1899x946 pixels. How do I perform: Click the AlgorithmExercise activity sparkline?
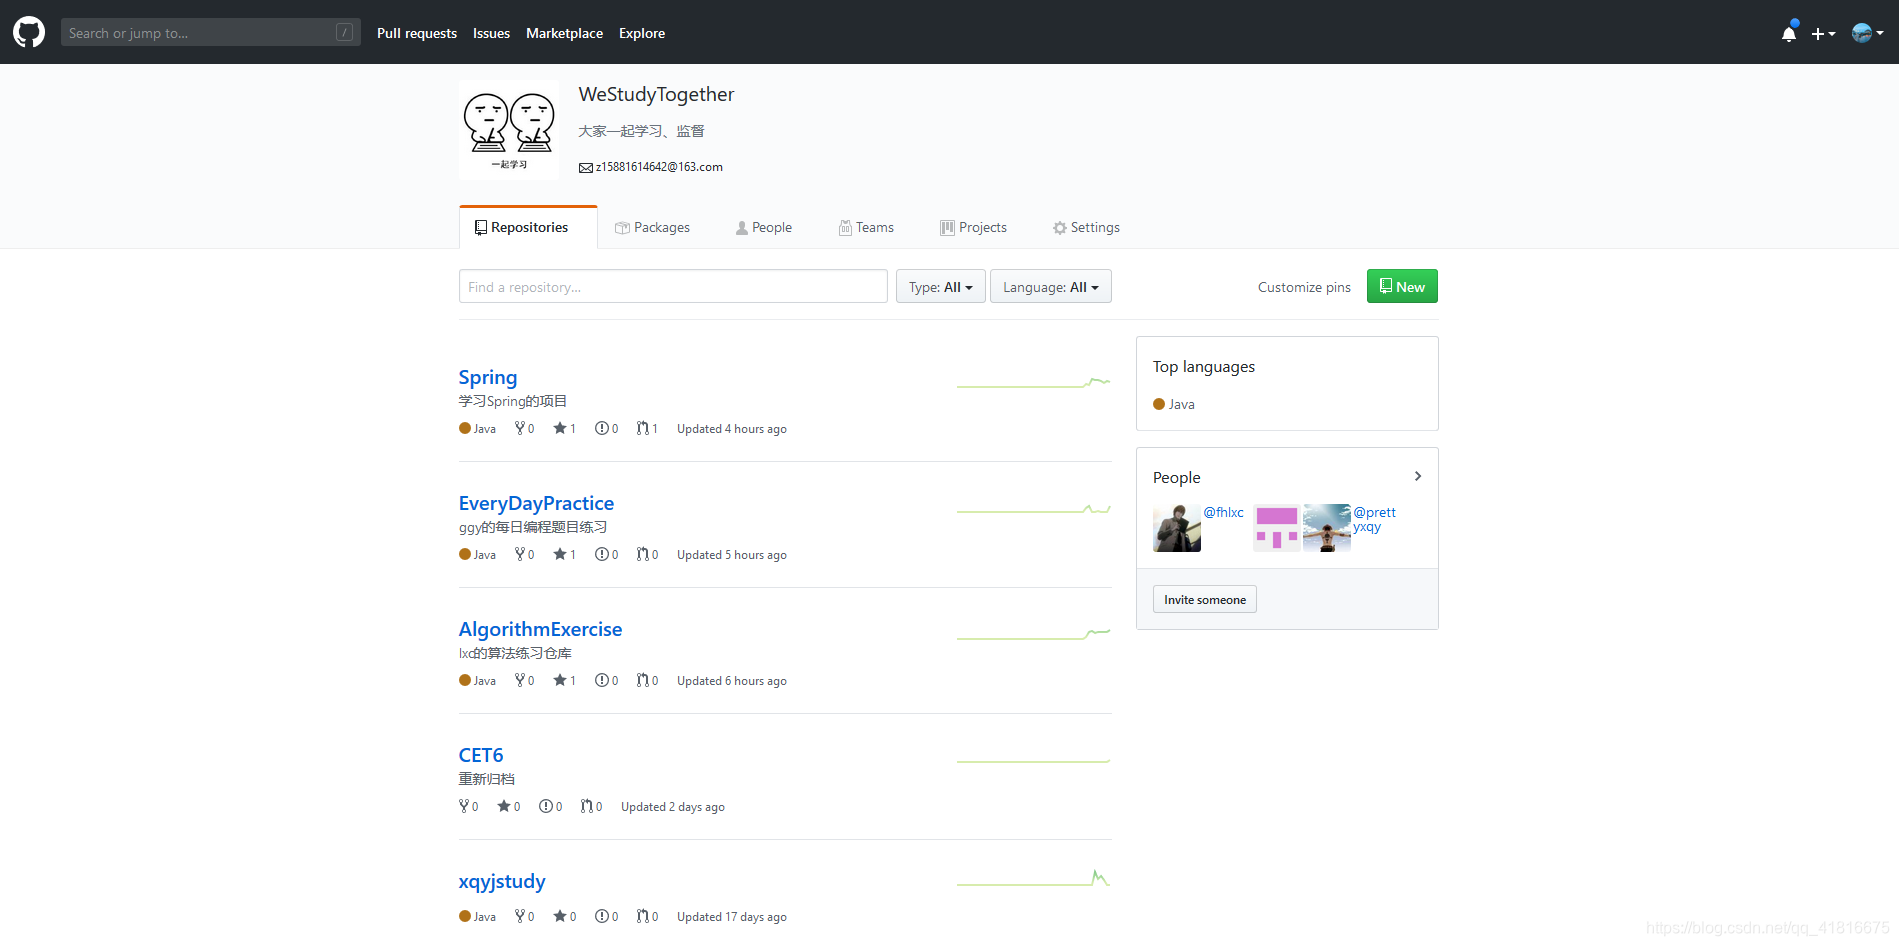coord(1033,634)
